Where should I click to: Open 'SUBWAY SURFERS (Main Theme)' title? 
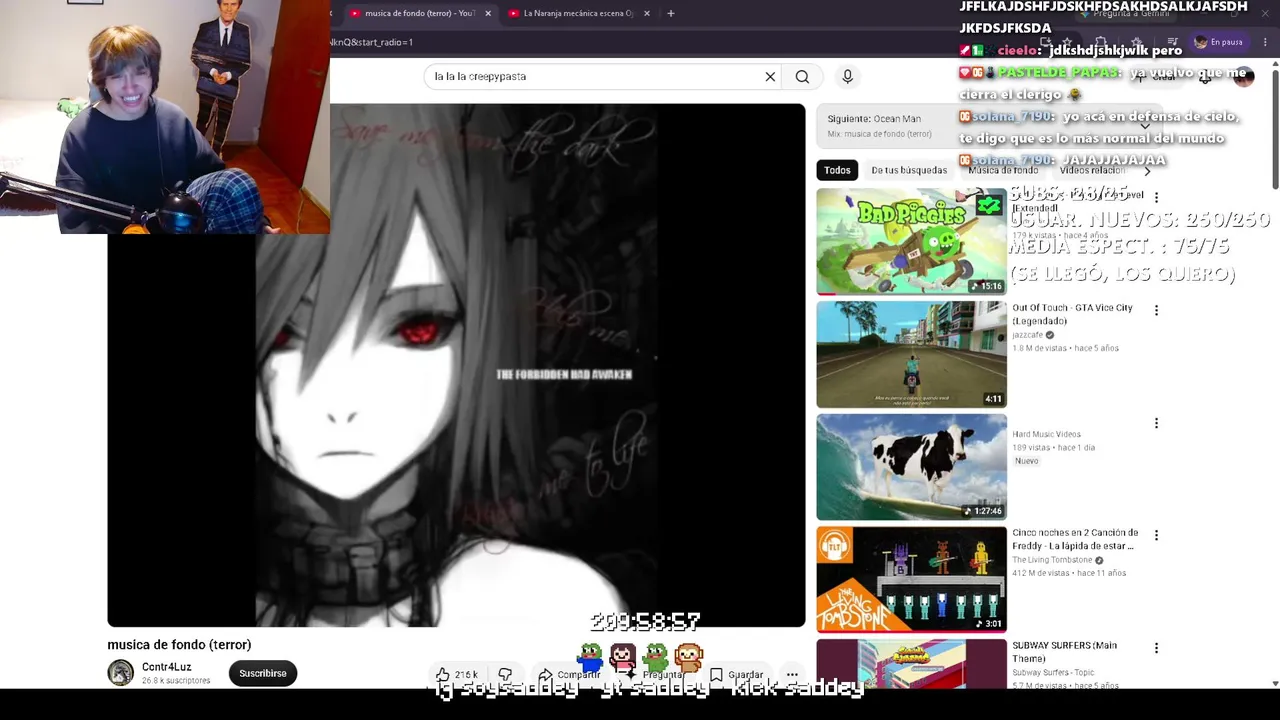[x=1064, y=652]
